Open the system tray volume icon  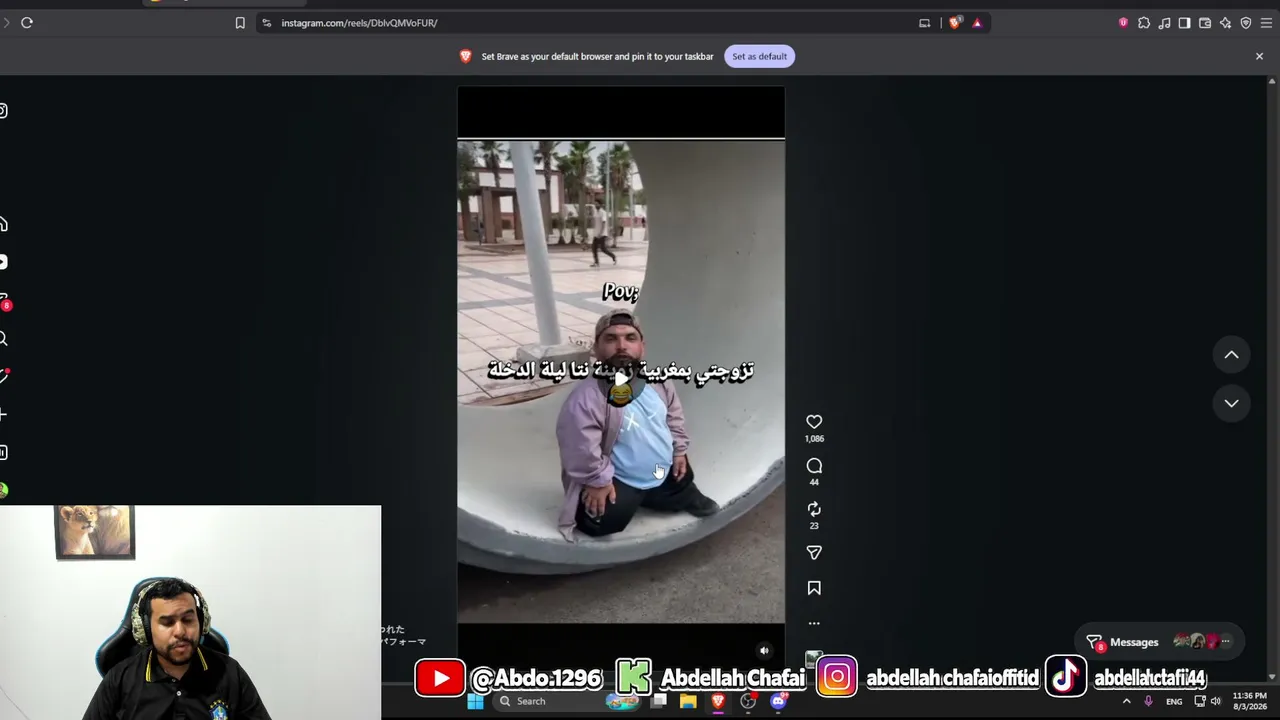click(x=1216, y=702)
